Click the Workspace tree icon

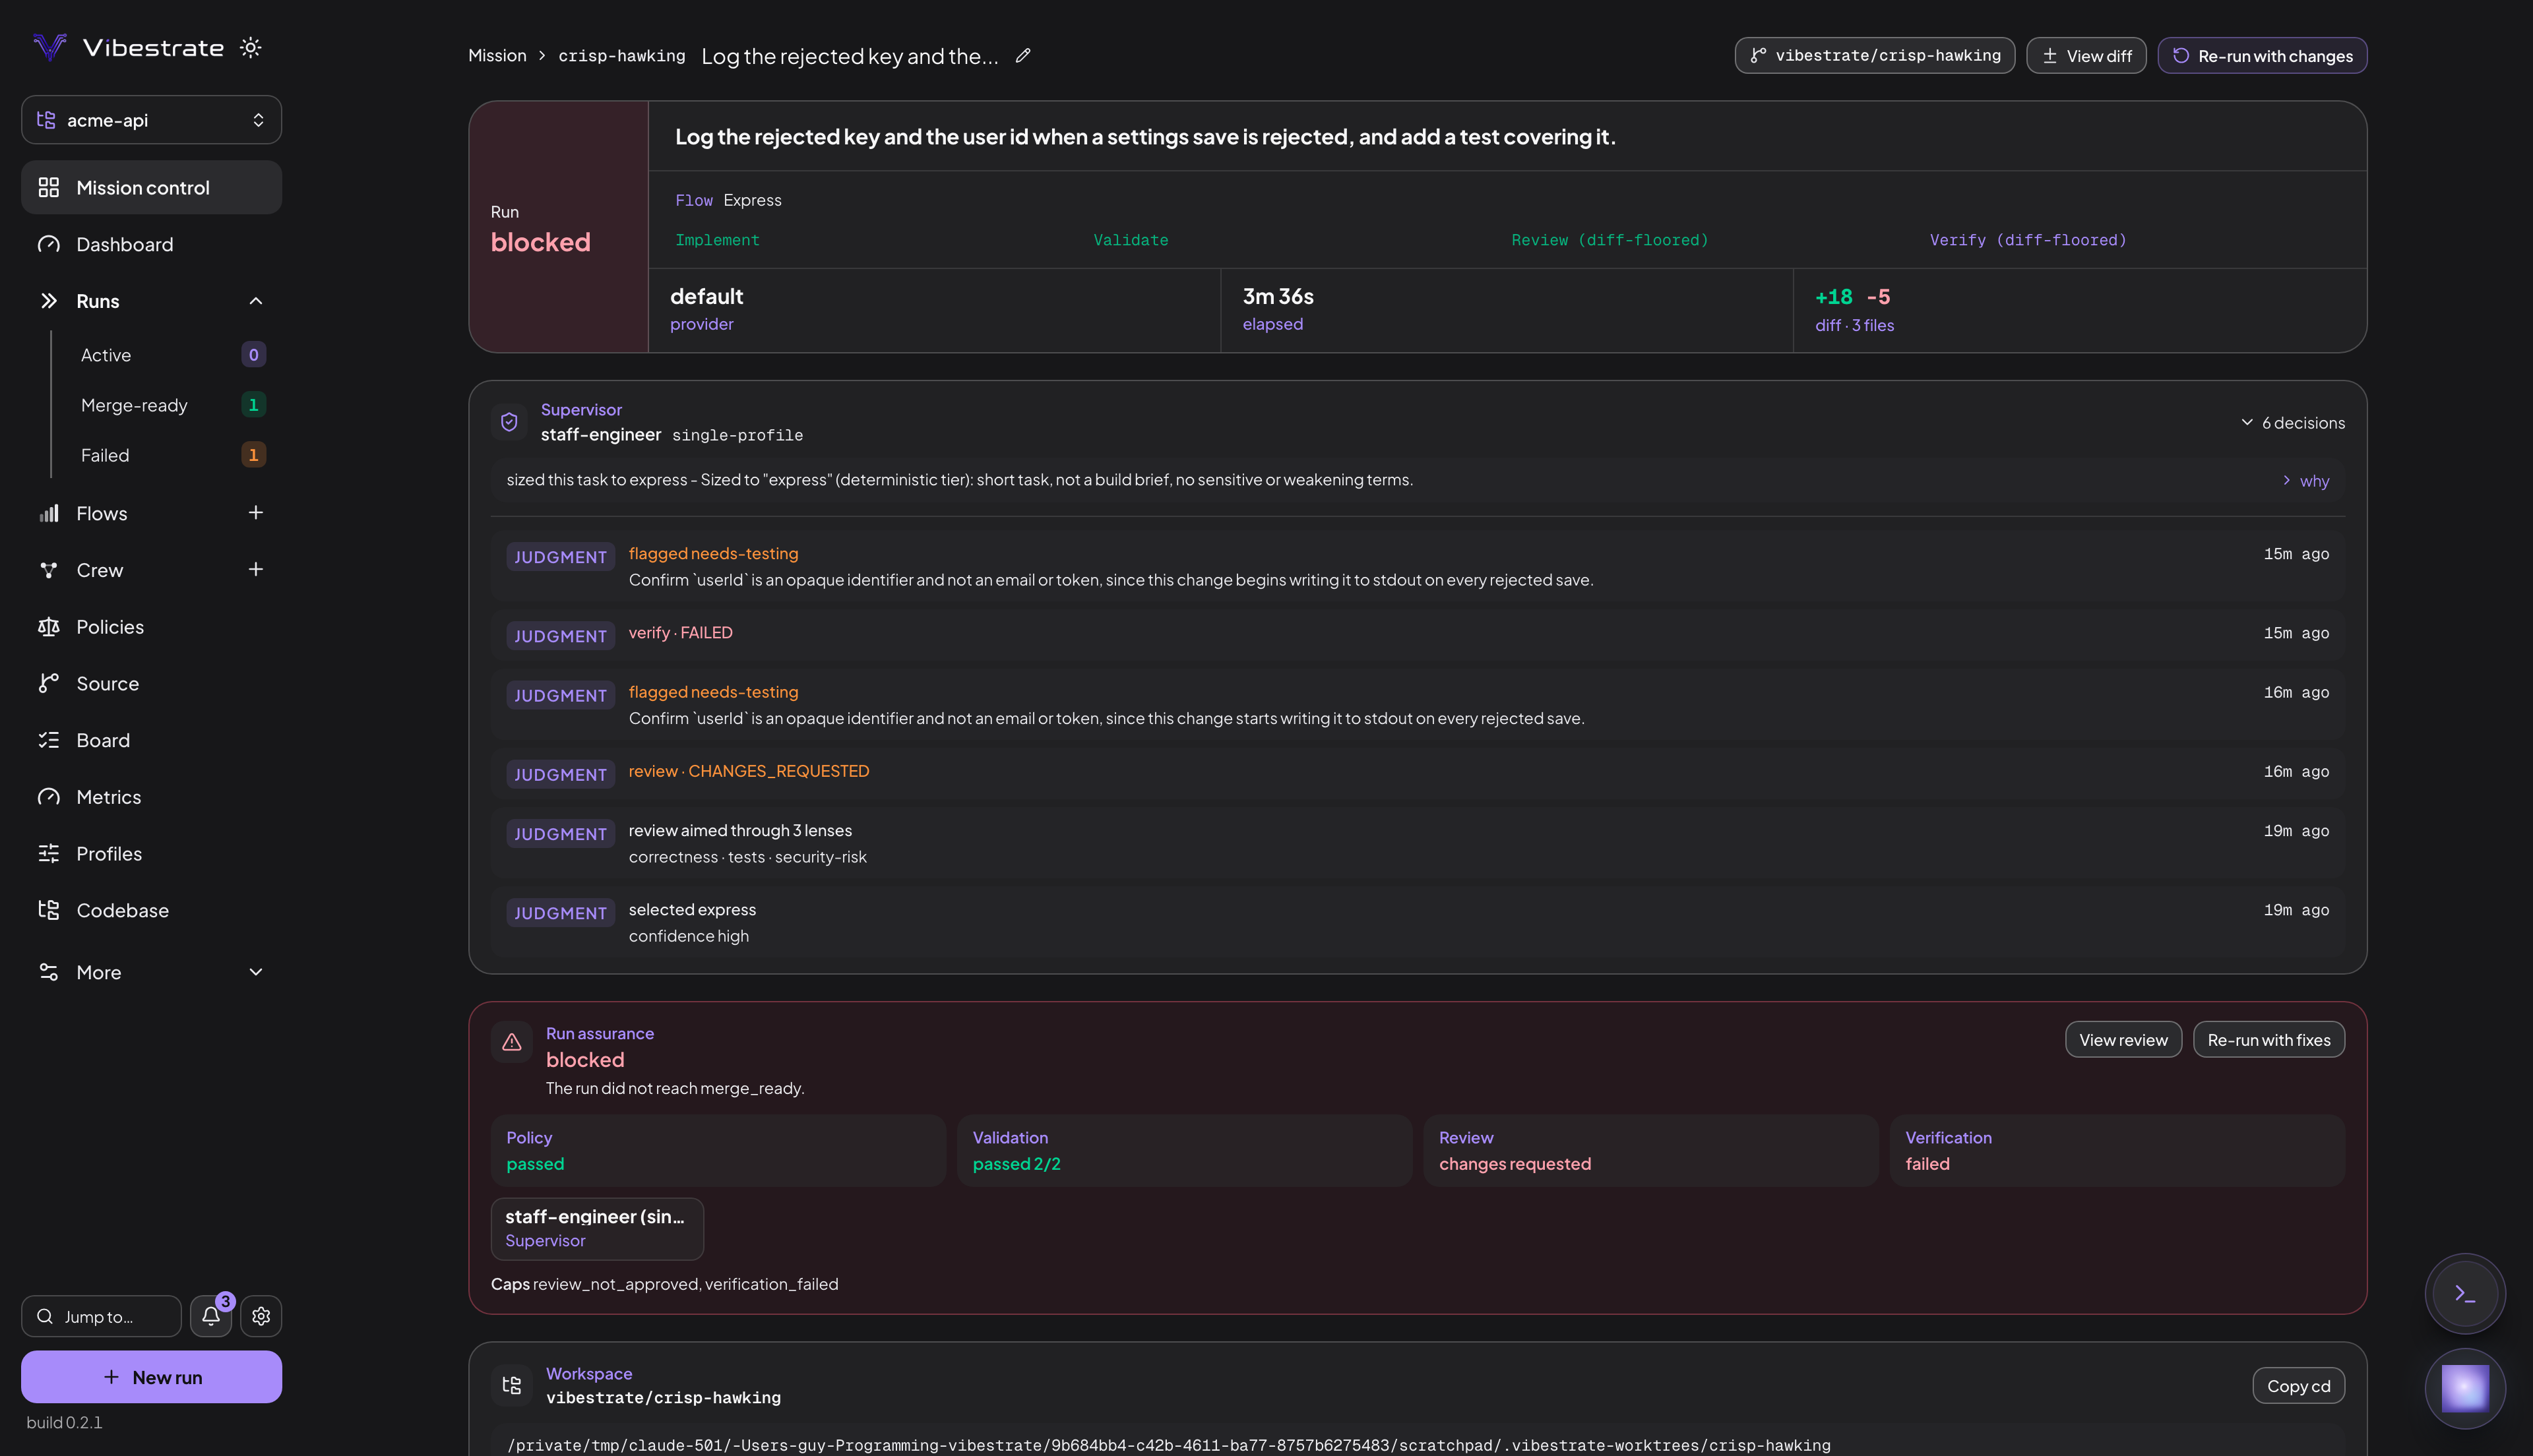511,1385
